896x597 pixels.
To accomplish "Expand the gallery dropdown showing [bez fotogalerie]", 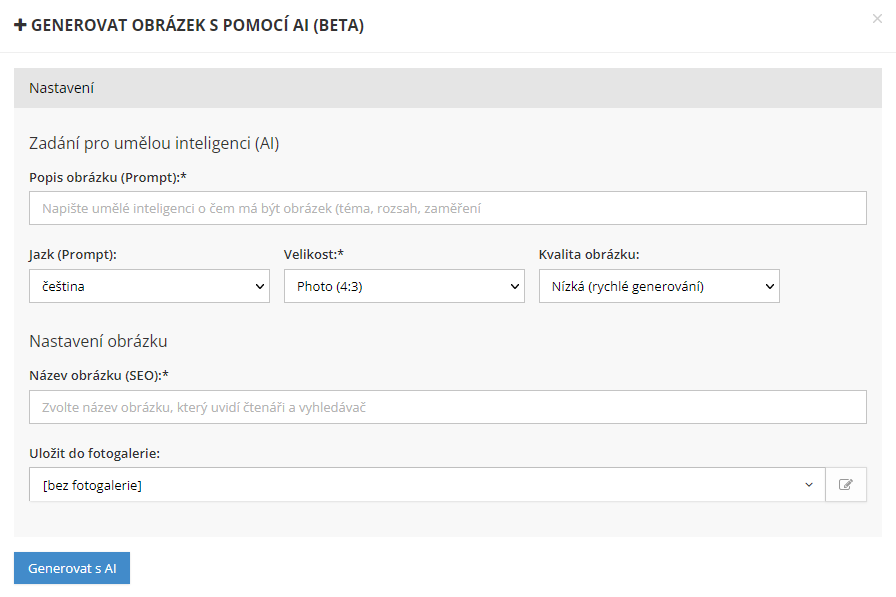I will click(427, 485).
